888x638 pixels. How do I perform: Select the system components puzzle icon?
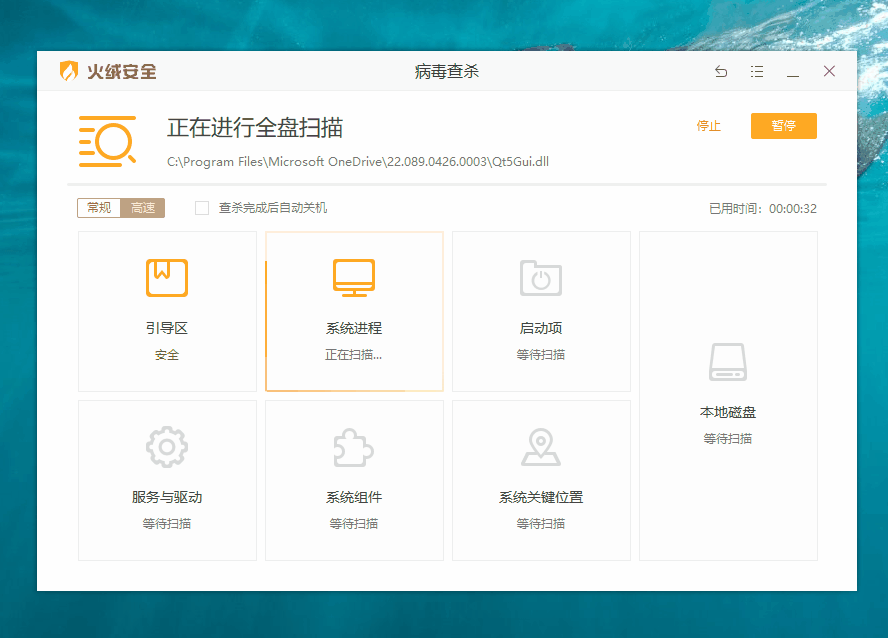coord(353,447)
